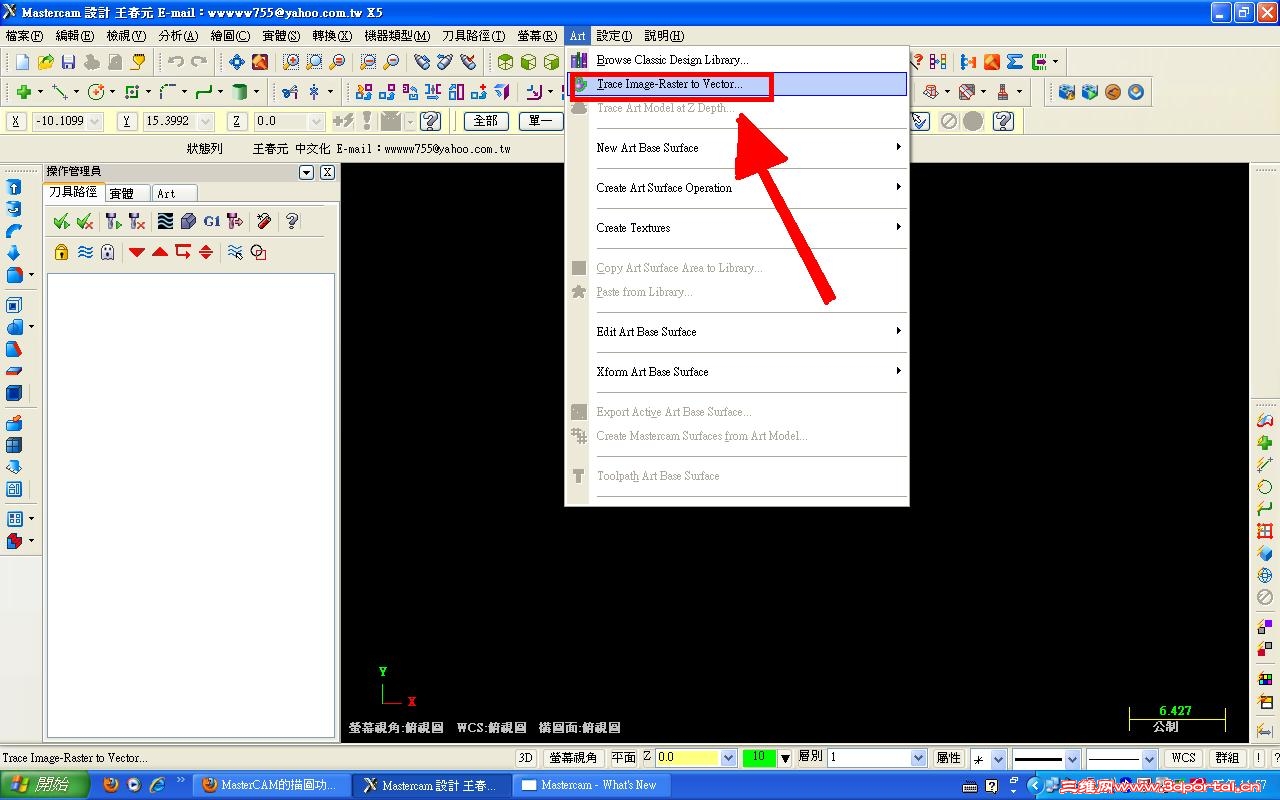Screen dimensions: 1280x800
Task: Open the Xform Art Base Surface submenu
Action: (x=738, y=372)
